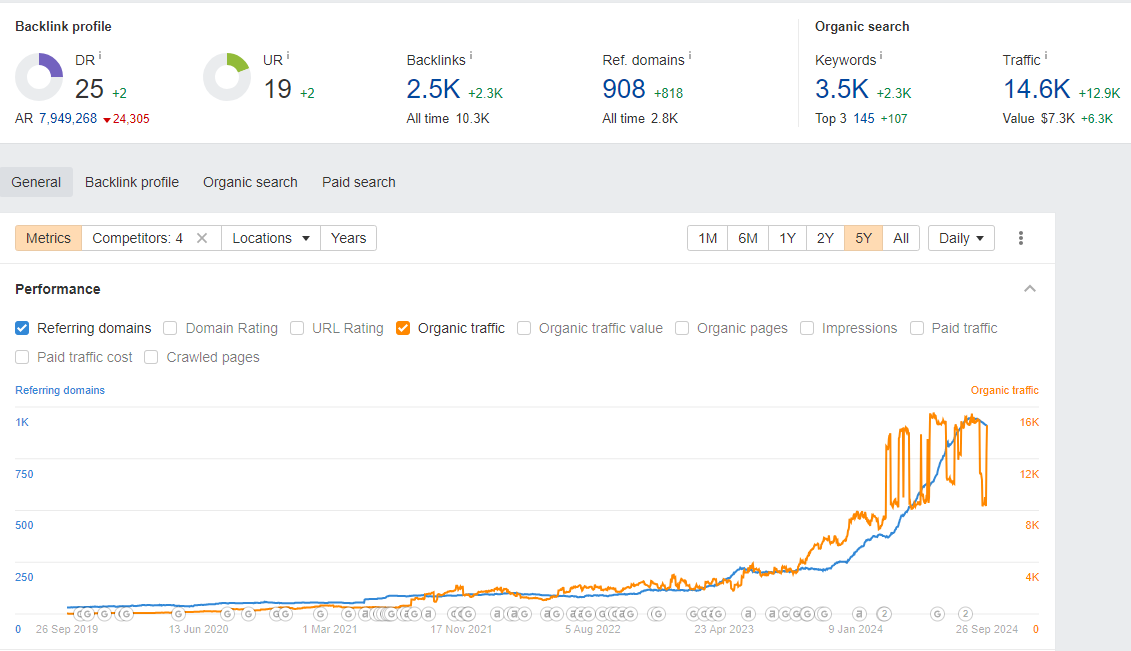Switch to the Organic search tab
This screenshot has width=1131, height=651.
point(250,182)
